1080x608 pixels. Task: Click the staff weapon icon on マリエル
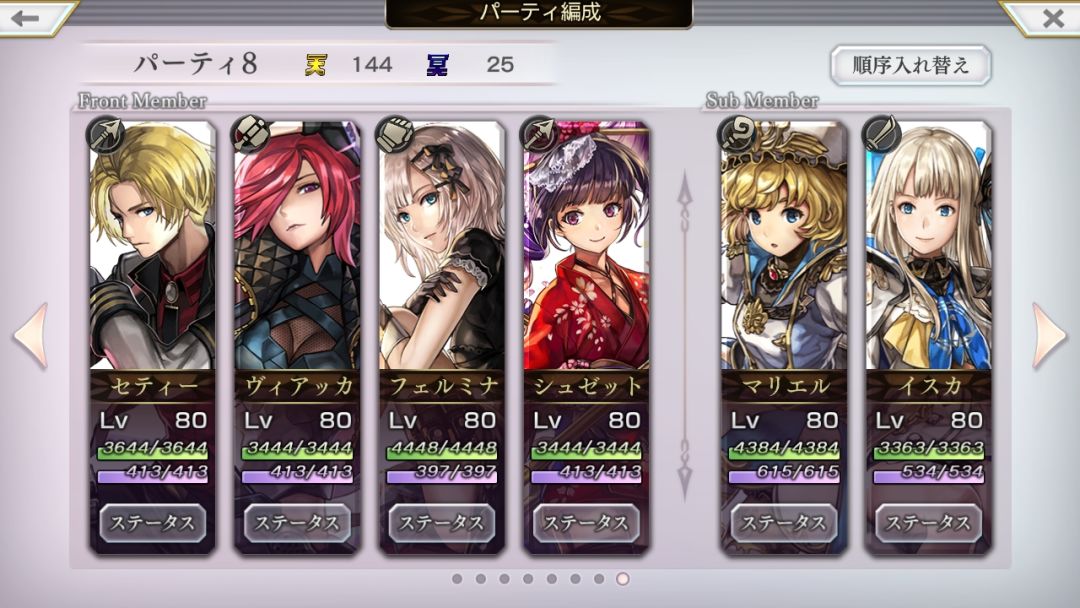pyautogui.click(x=736, y=134)
